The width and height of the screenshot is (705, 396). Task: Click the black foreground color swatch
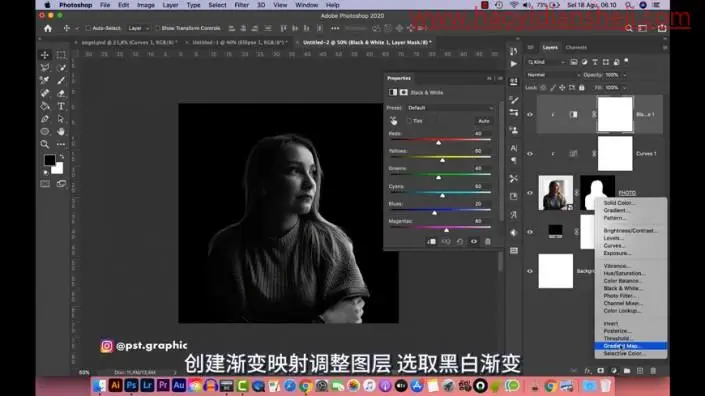(x=49, y=160)
